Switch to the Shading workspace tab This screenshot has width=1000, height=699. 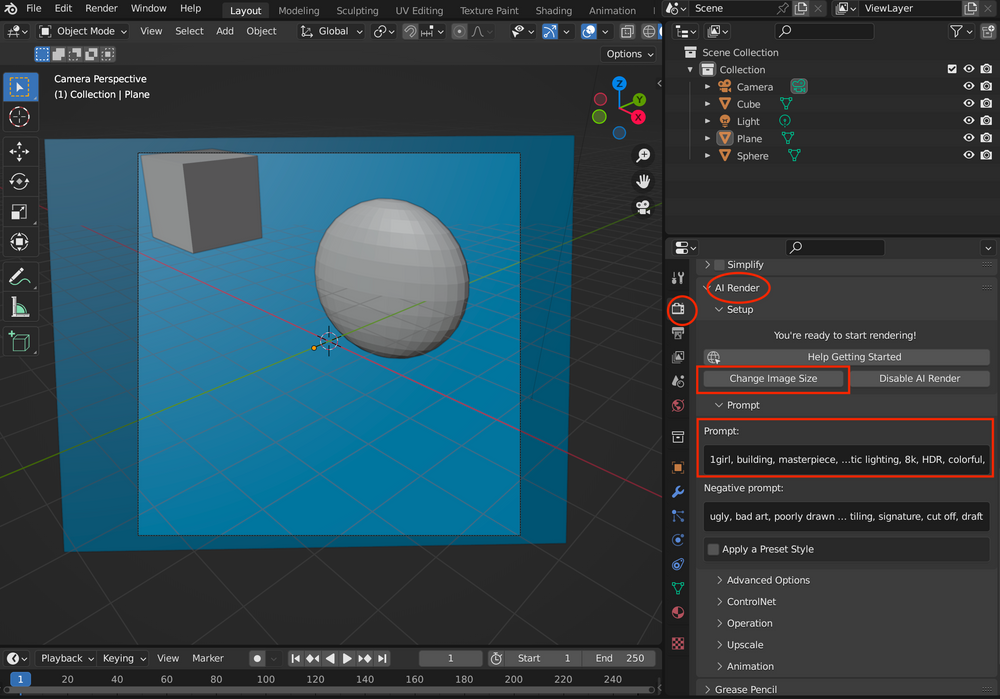[x=553, y=11]
